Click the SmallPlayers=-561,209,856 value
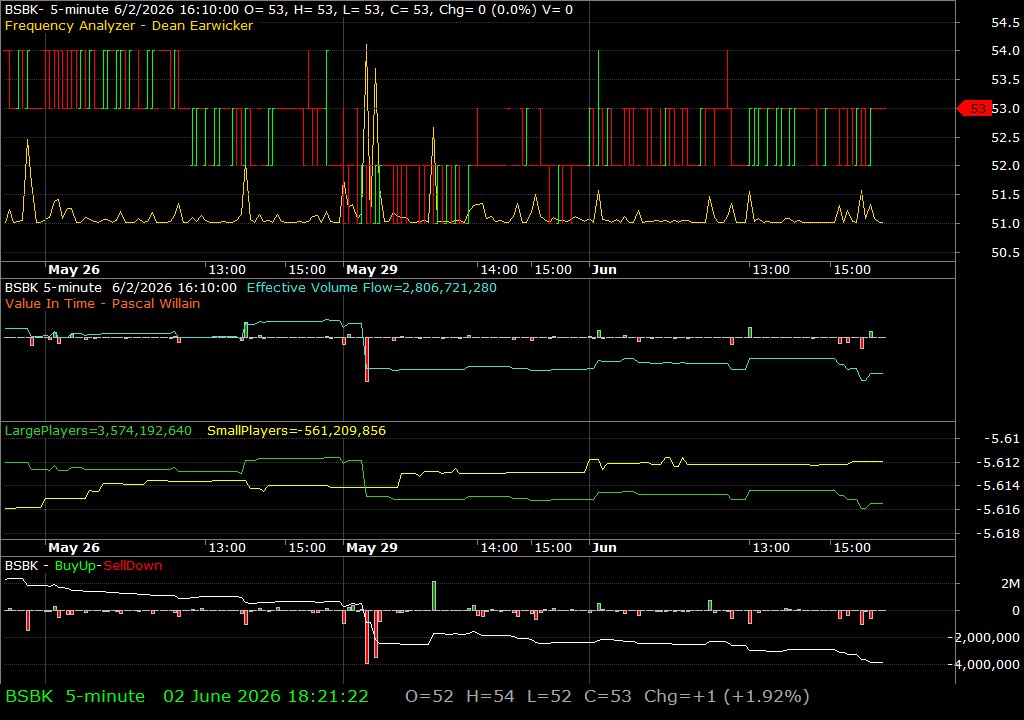 pyautogui.click(x=296, y=431)
